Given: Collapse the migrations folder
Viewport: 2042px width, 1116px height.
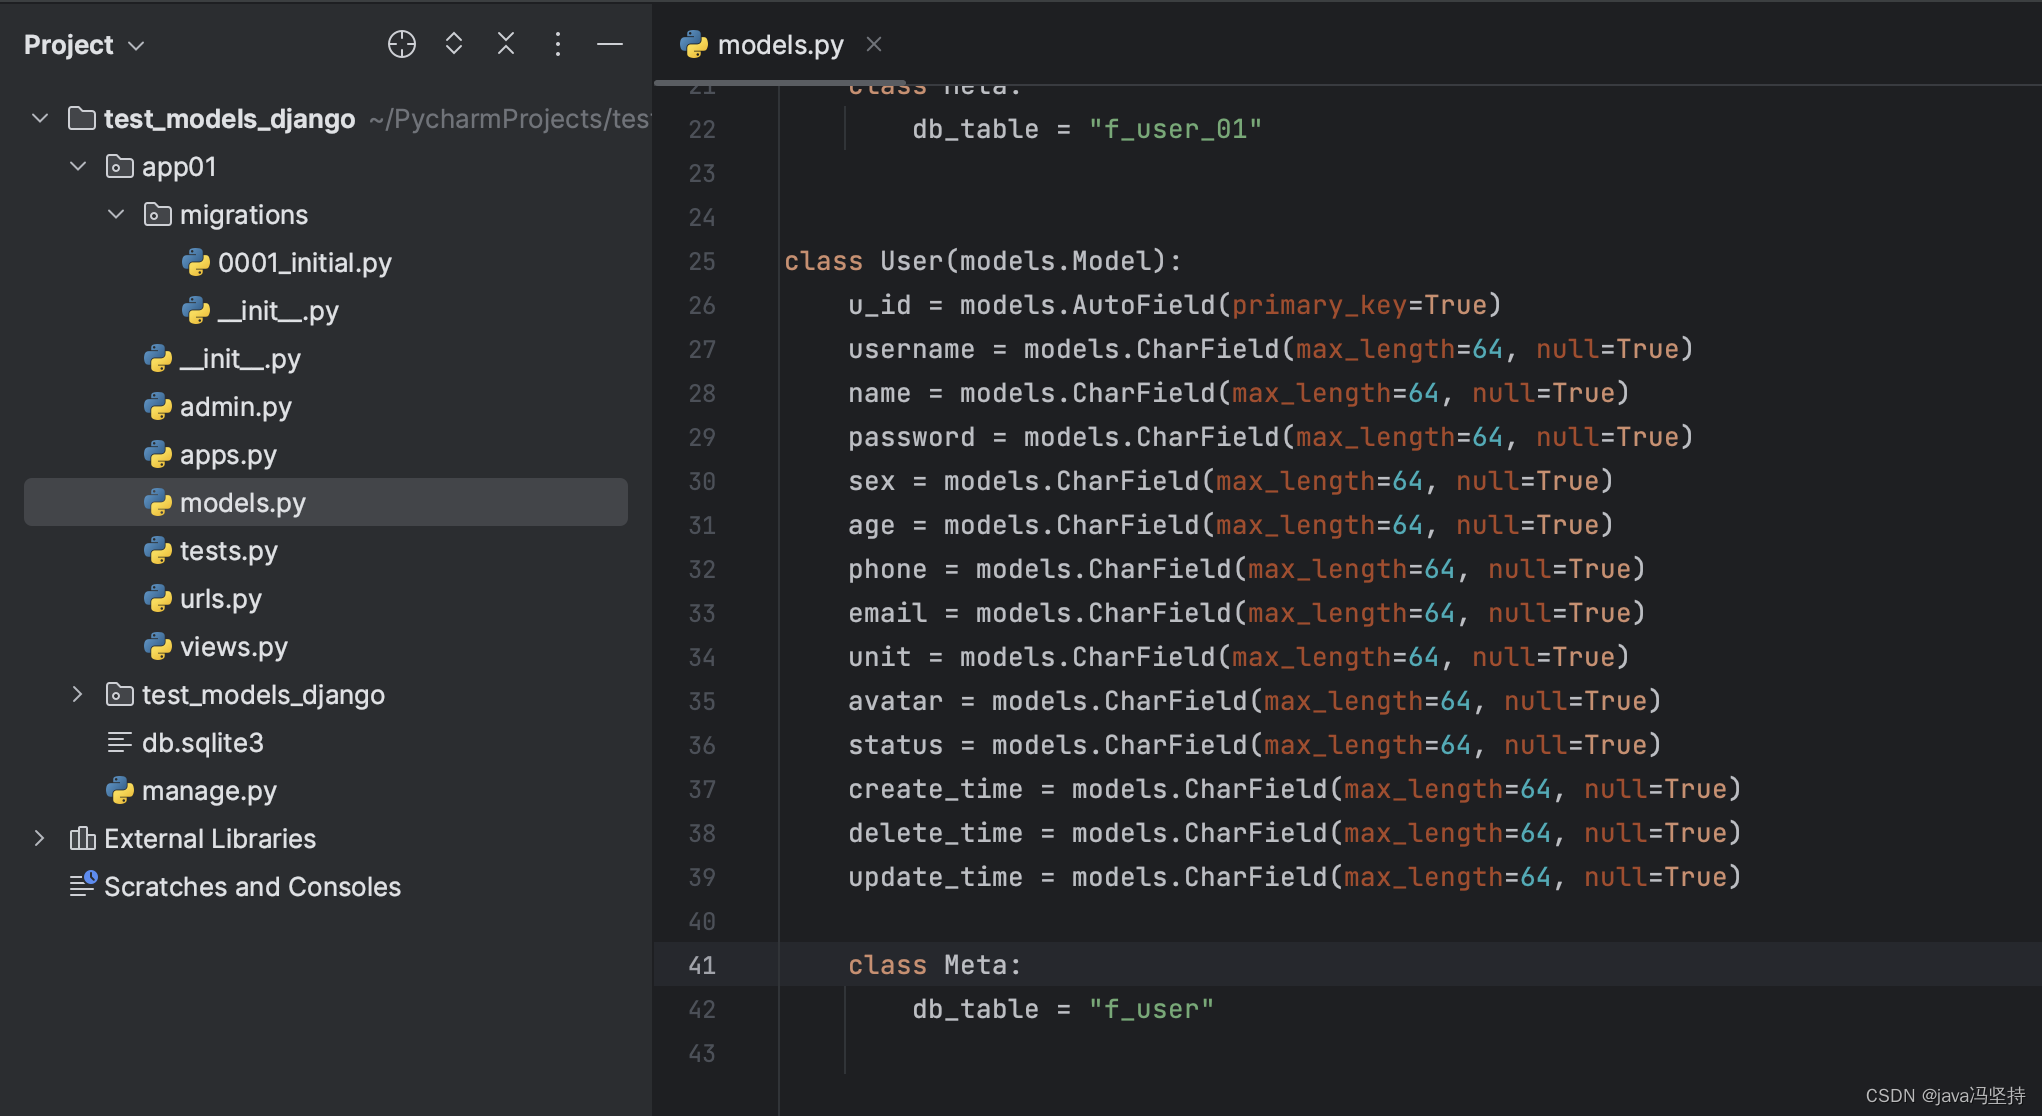Looking at the screenshot, I should click(x=116, y=214).
